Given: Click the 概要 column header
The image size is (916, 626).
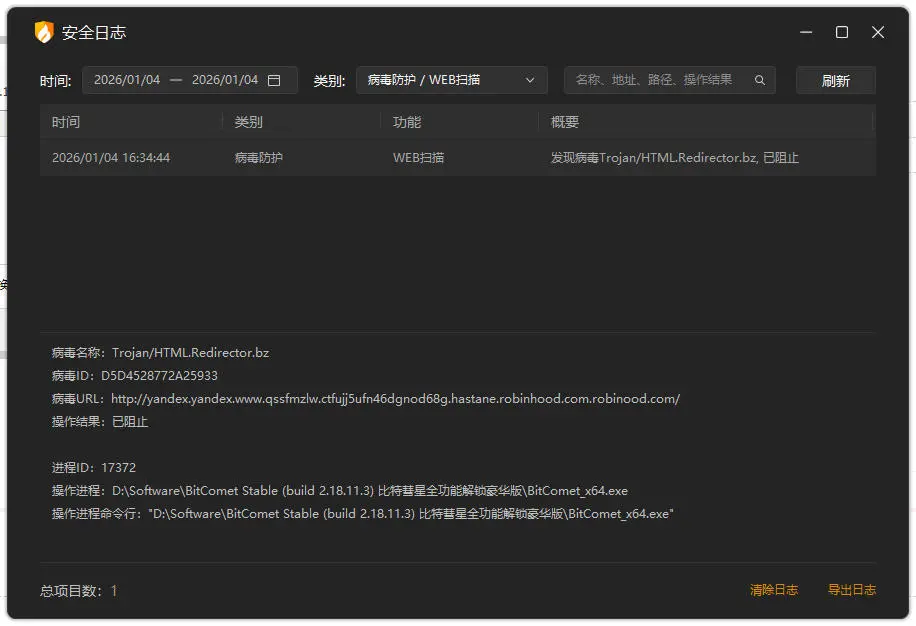Looking at the screenshot, I should click(565, 122).
